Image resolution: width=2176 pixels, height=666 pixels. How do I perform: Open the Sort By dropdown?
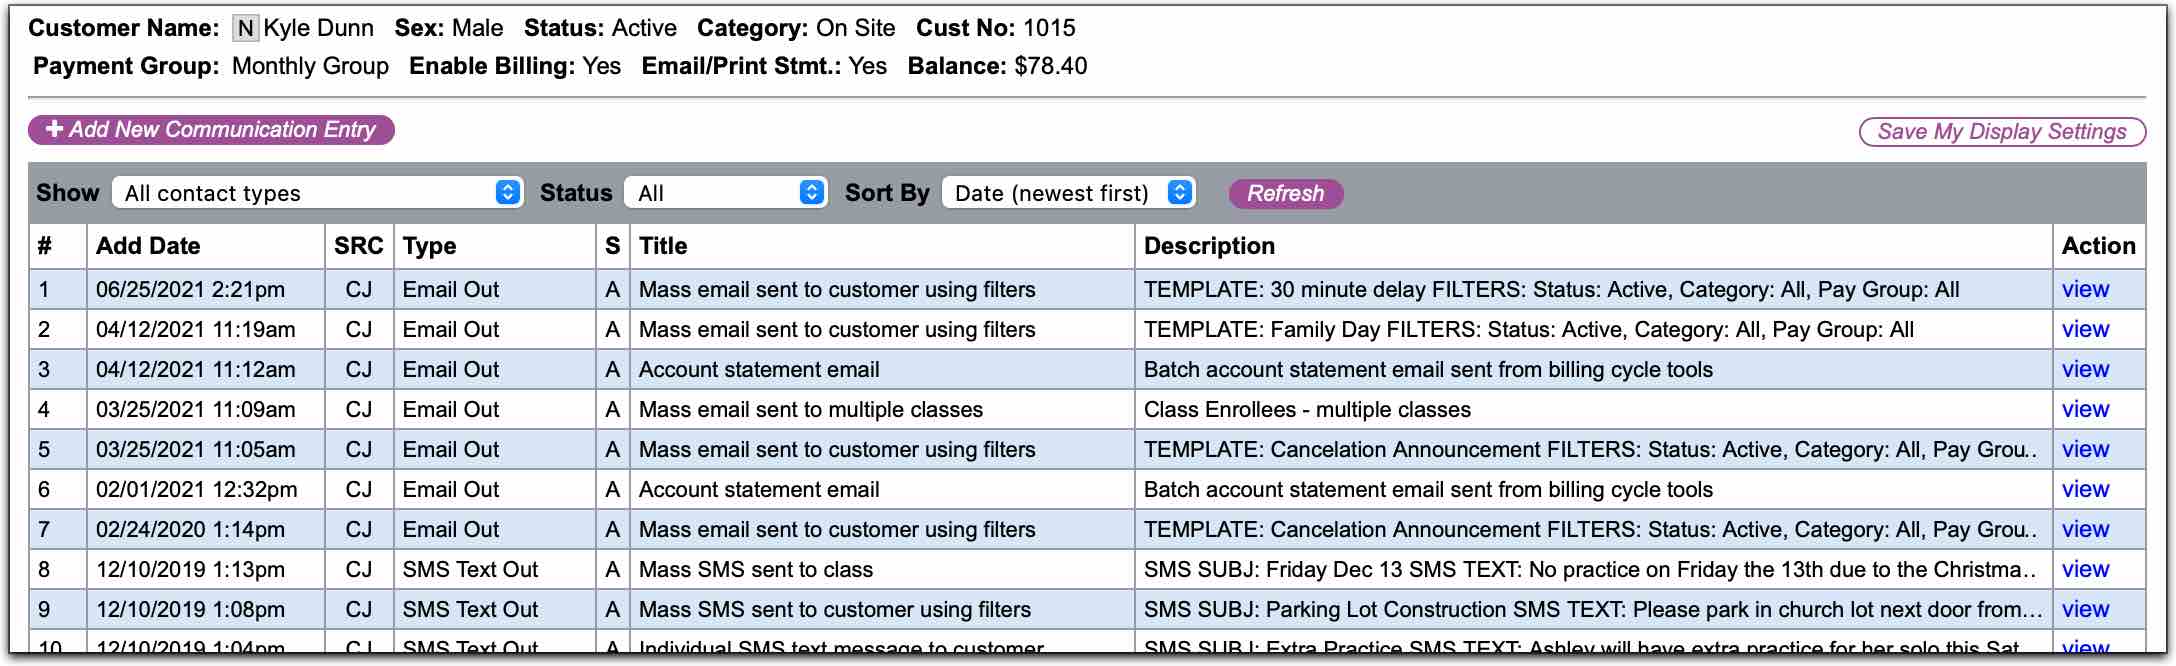[x=1068, y=193]
